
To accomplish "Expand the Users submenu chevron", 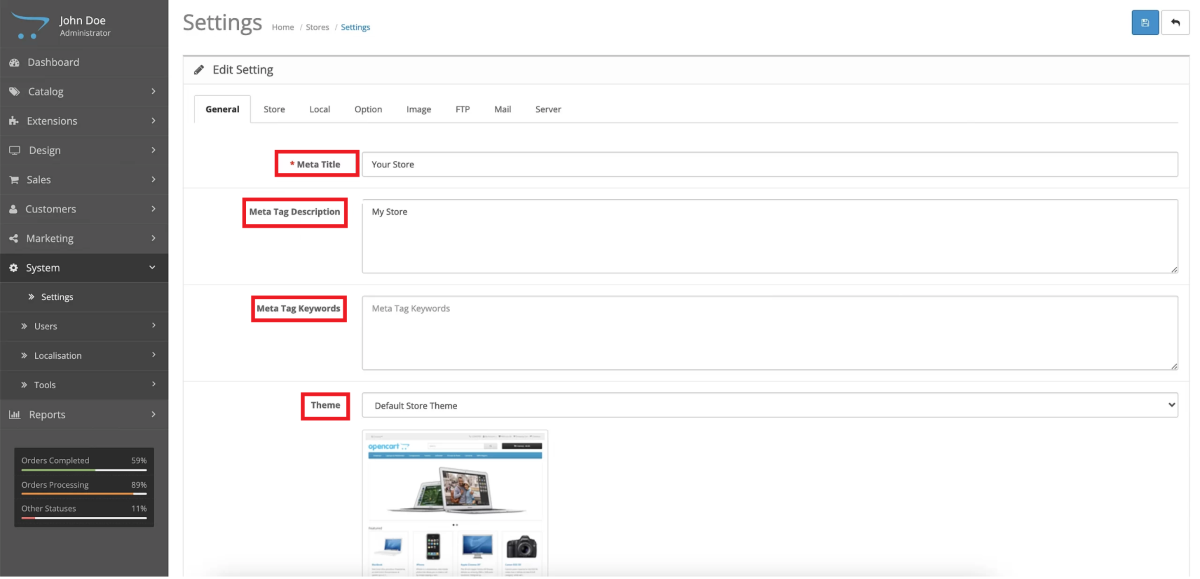I will pyautogui.click(x=153, y=326).
